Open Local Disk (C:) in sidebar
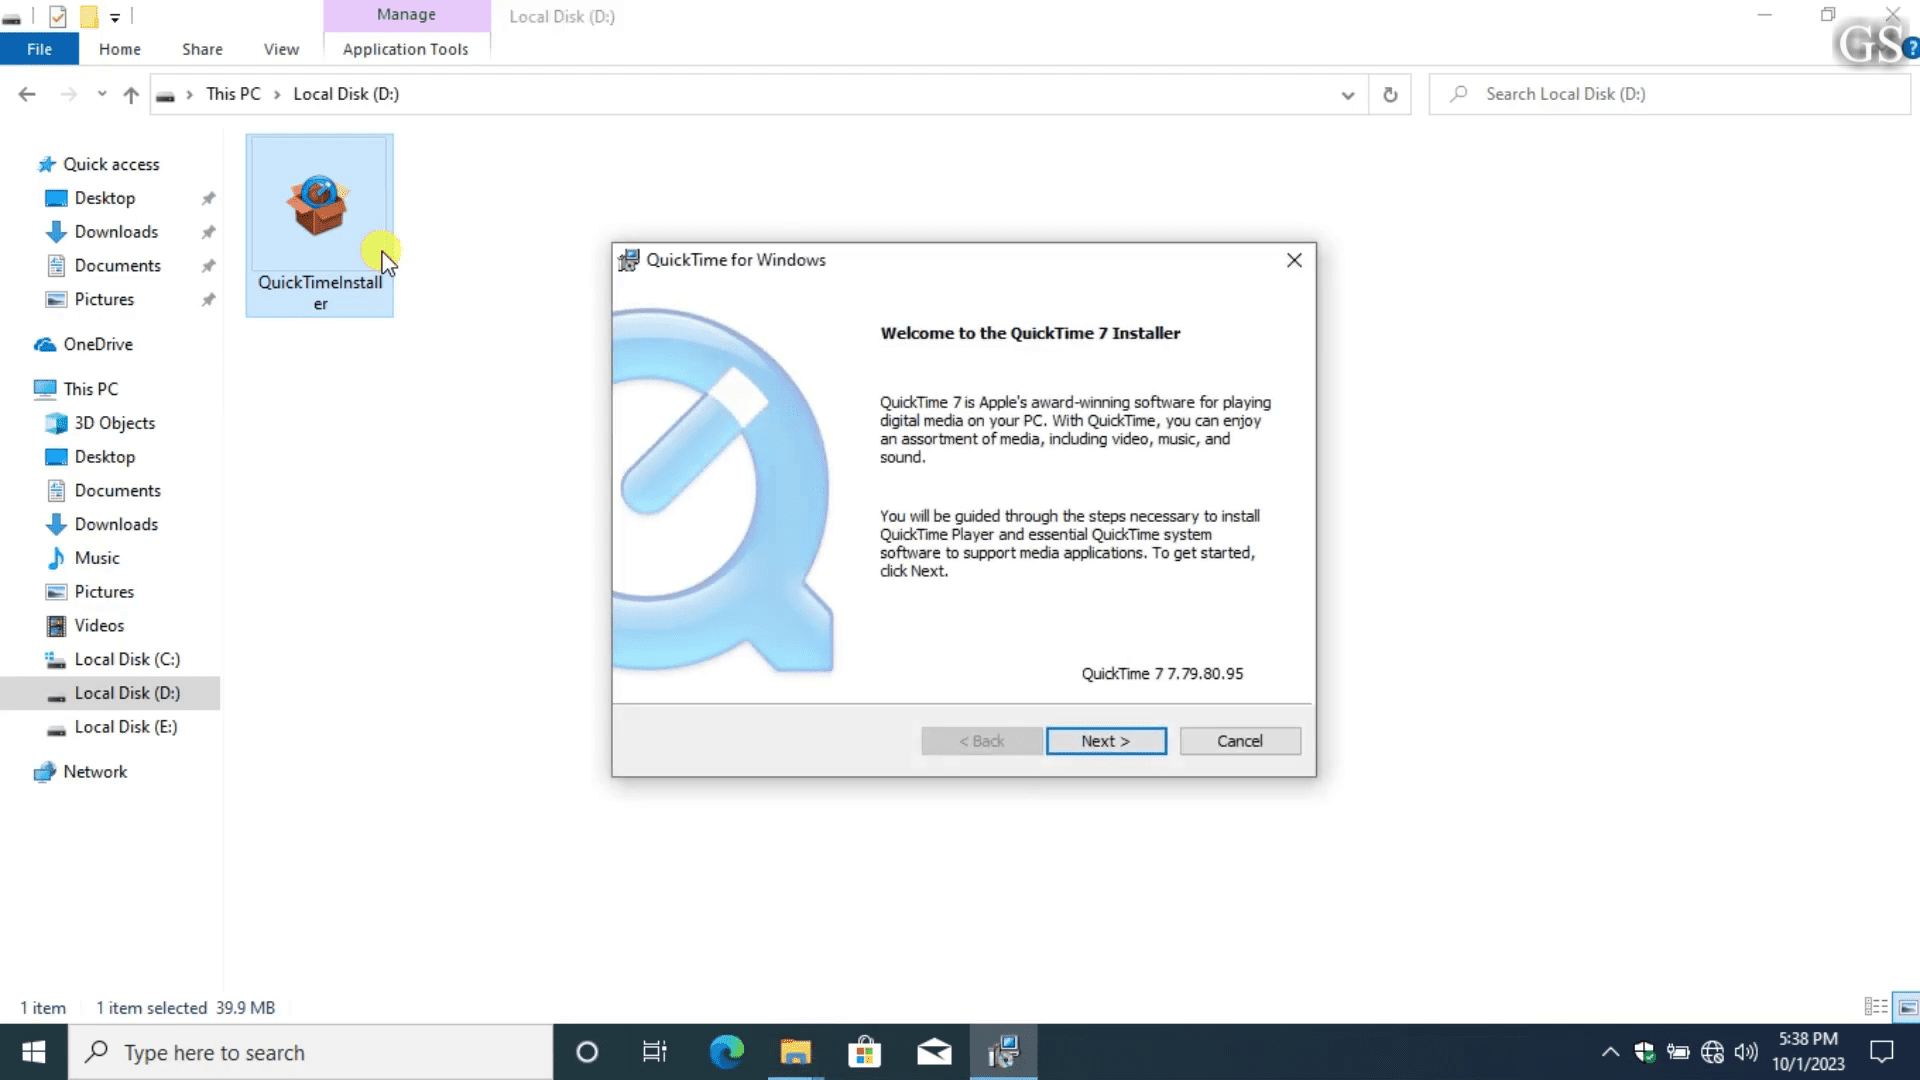 click(x=127, y=660)
